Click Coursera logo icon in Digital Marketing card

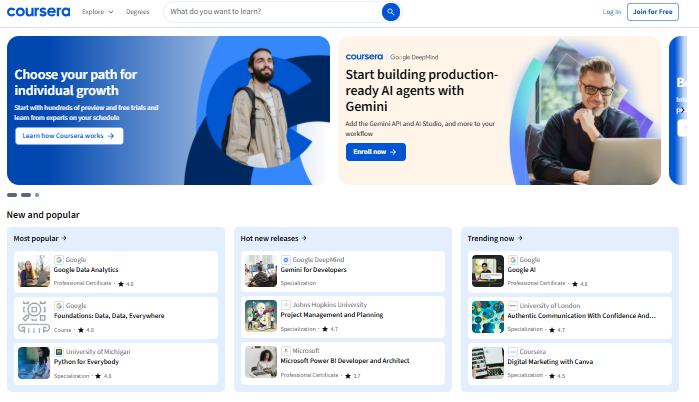point(513,352)
